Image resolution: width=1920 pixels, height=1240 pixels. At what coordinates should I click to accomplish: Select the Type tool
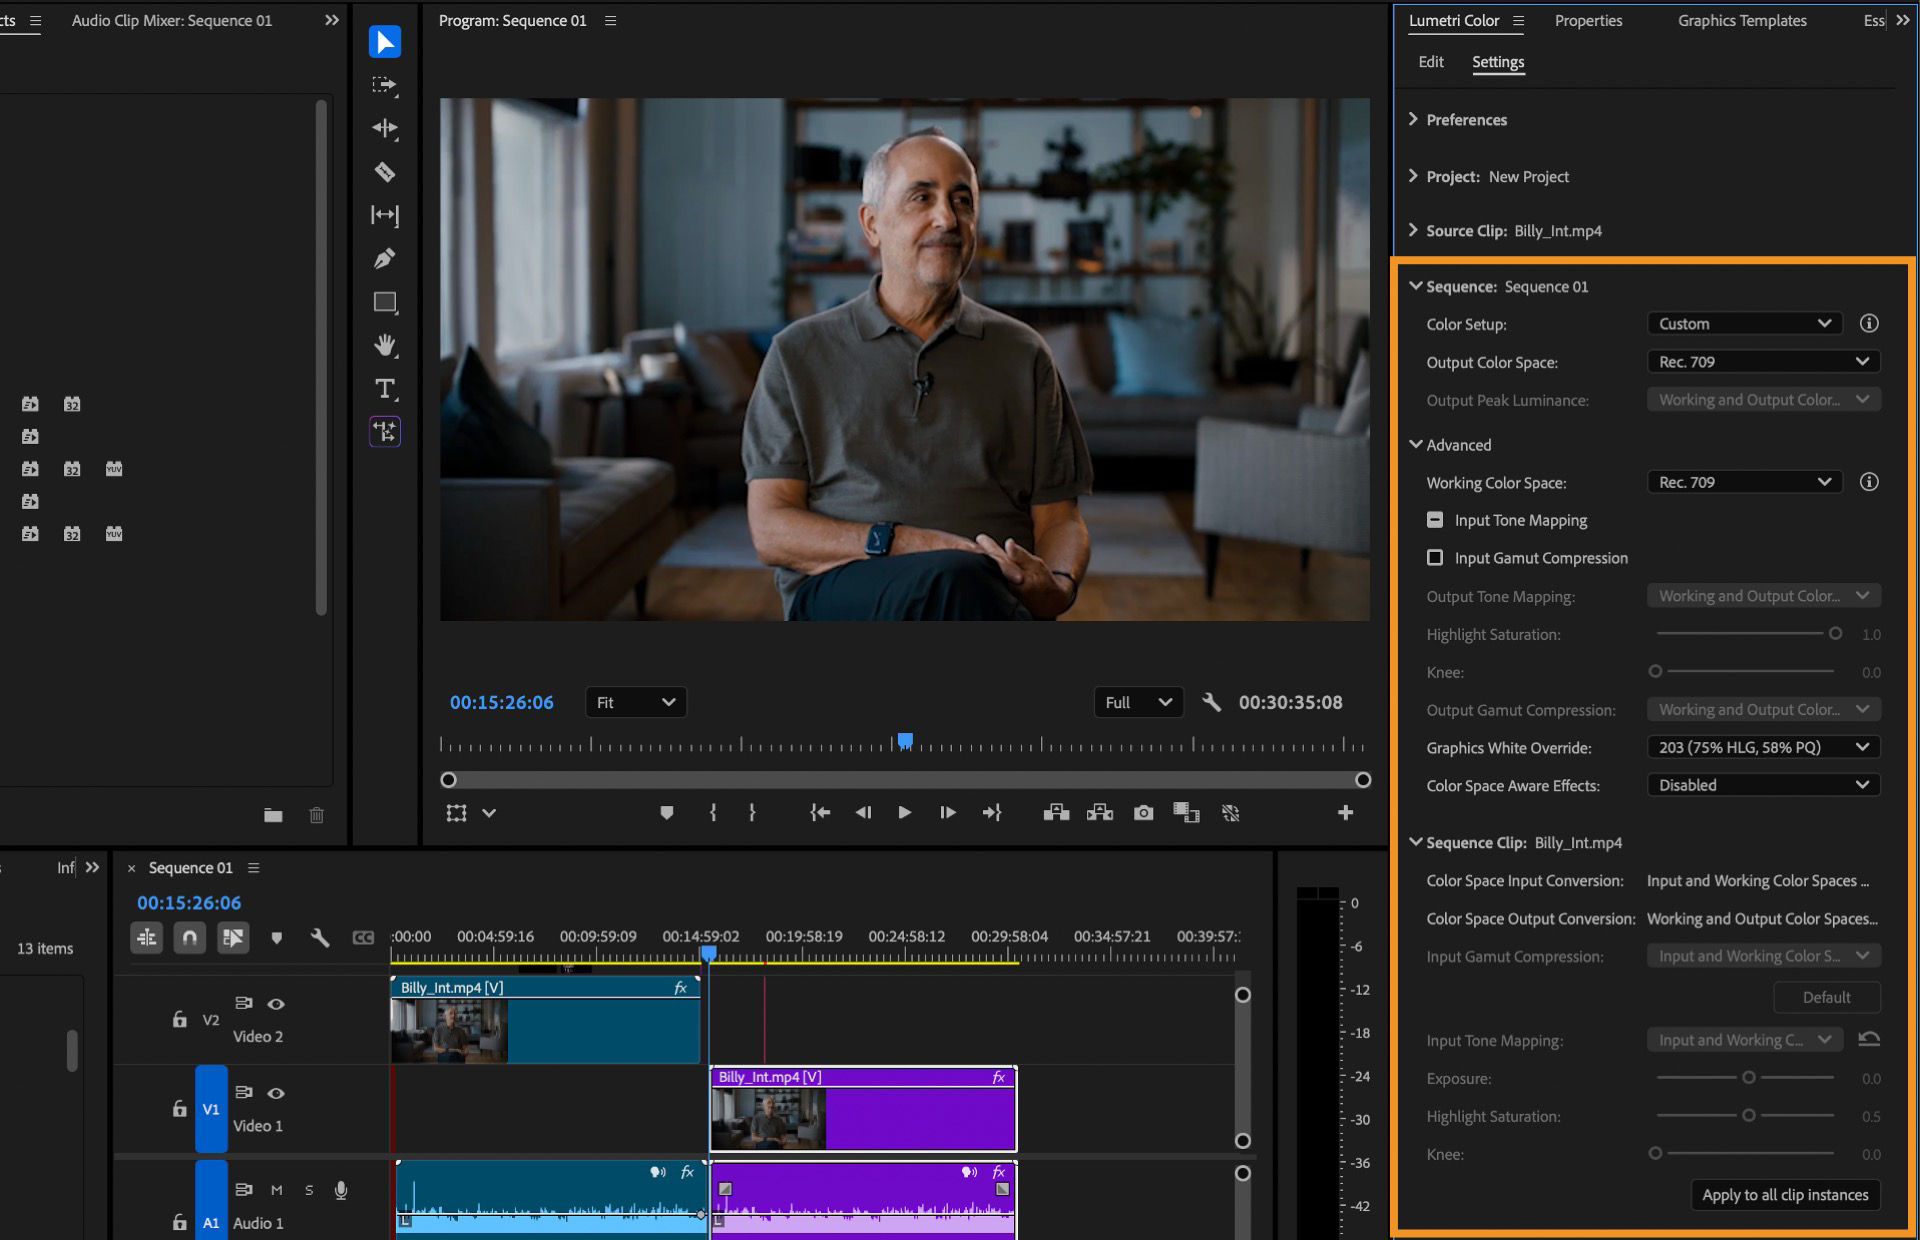click(385, 389)
